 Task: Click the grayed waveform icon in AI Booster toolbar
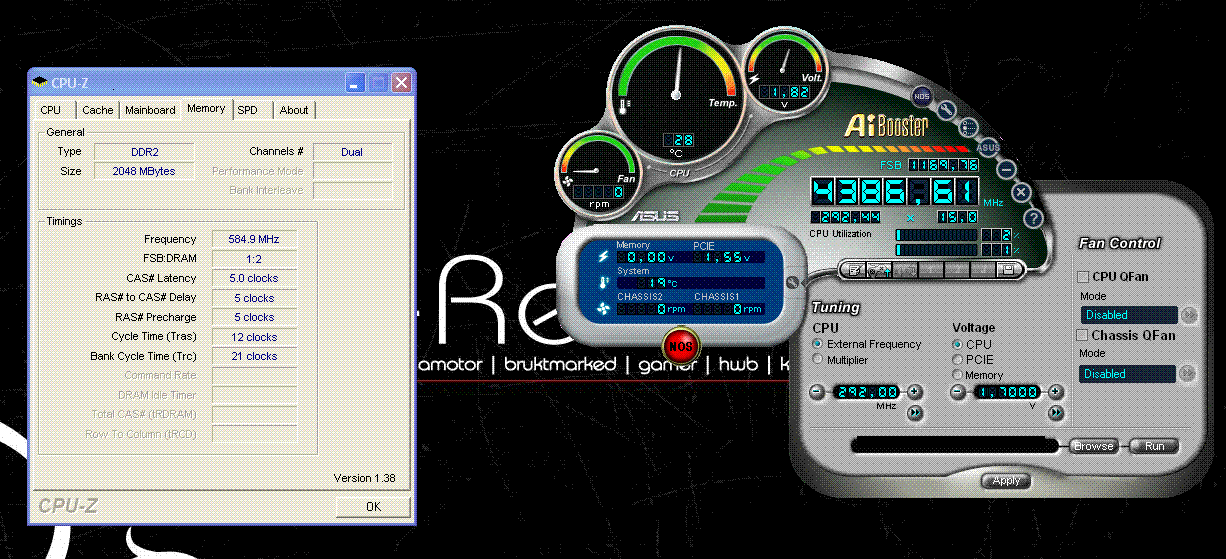click(905, 269)
